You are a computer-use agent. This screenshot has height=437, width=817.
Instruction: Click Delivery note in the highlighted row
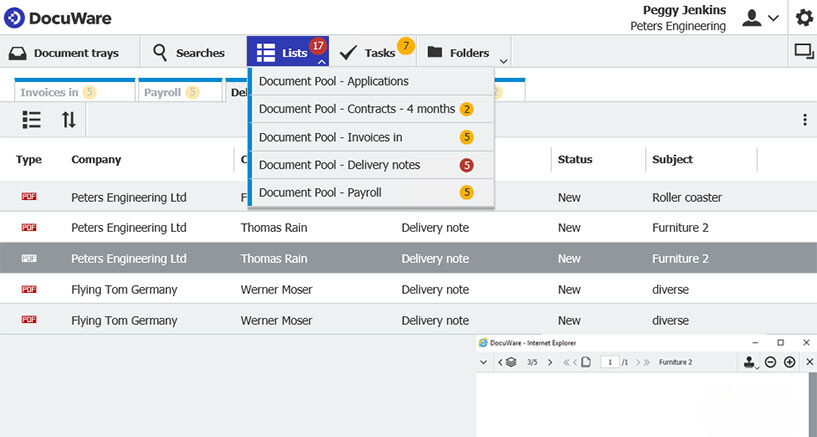[x=435, y=258]
